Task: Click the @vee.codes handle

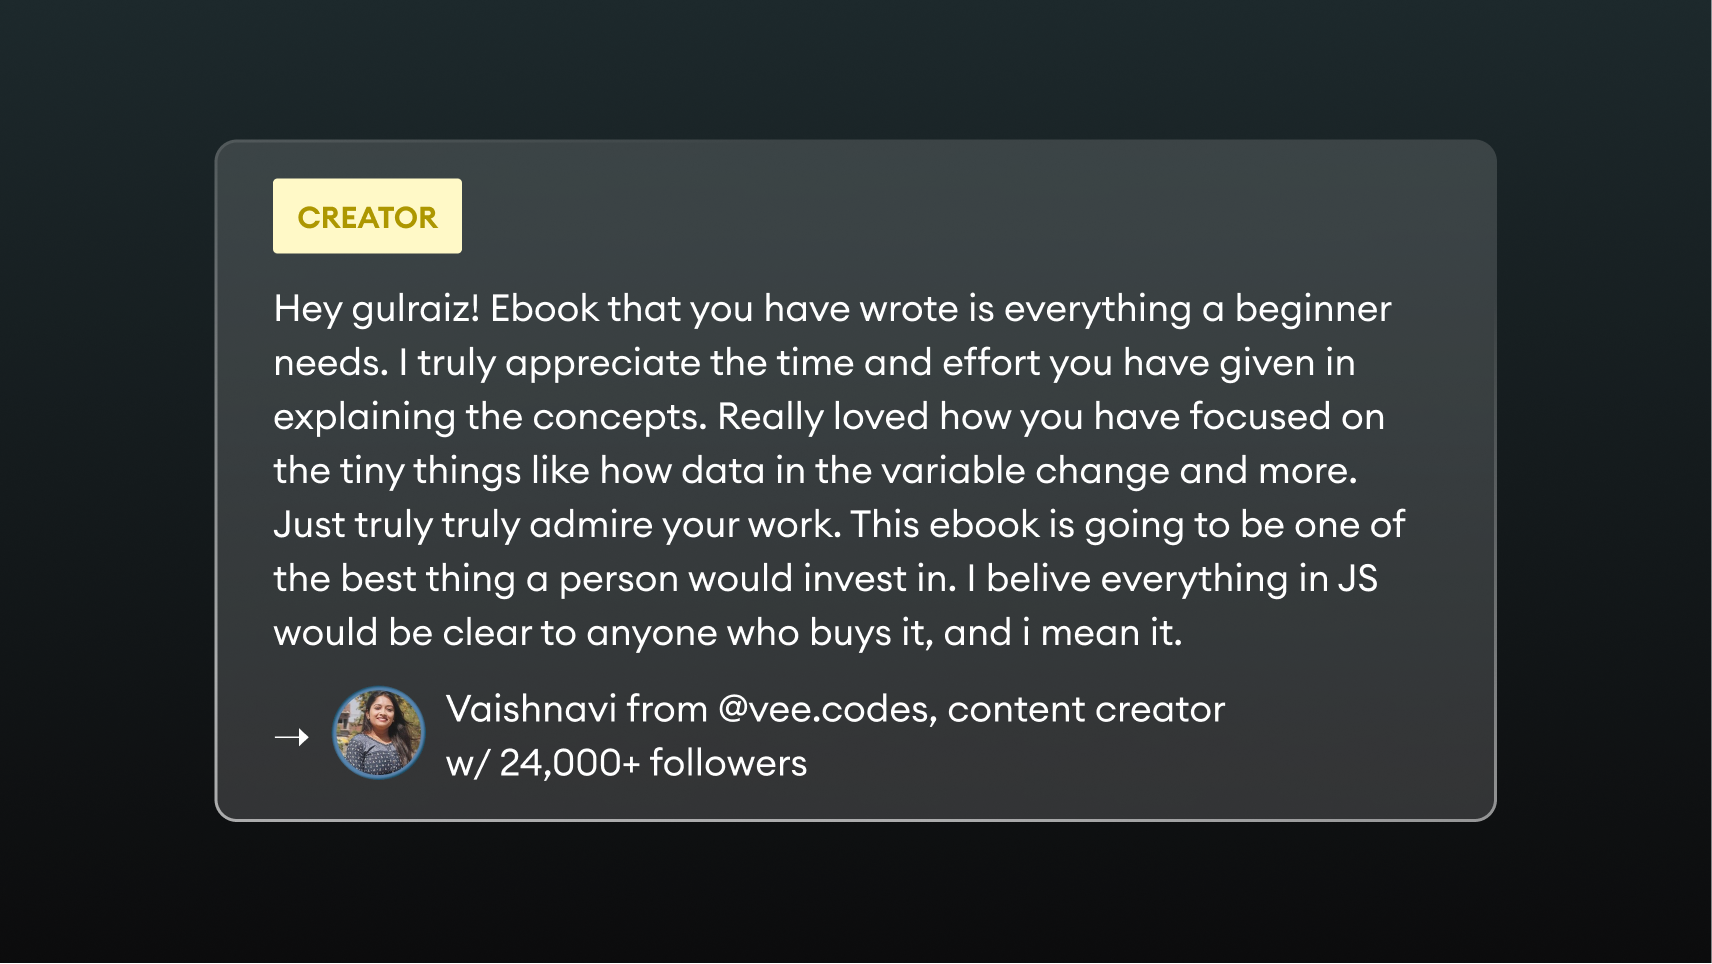Action: click(x=827, y=709)
